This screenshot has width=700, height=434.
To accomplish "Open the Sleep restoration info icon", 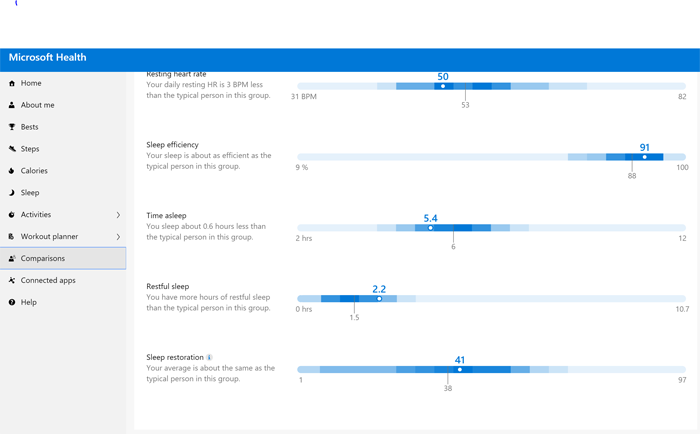I will click(x=209, y=357).
